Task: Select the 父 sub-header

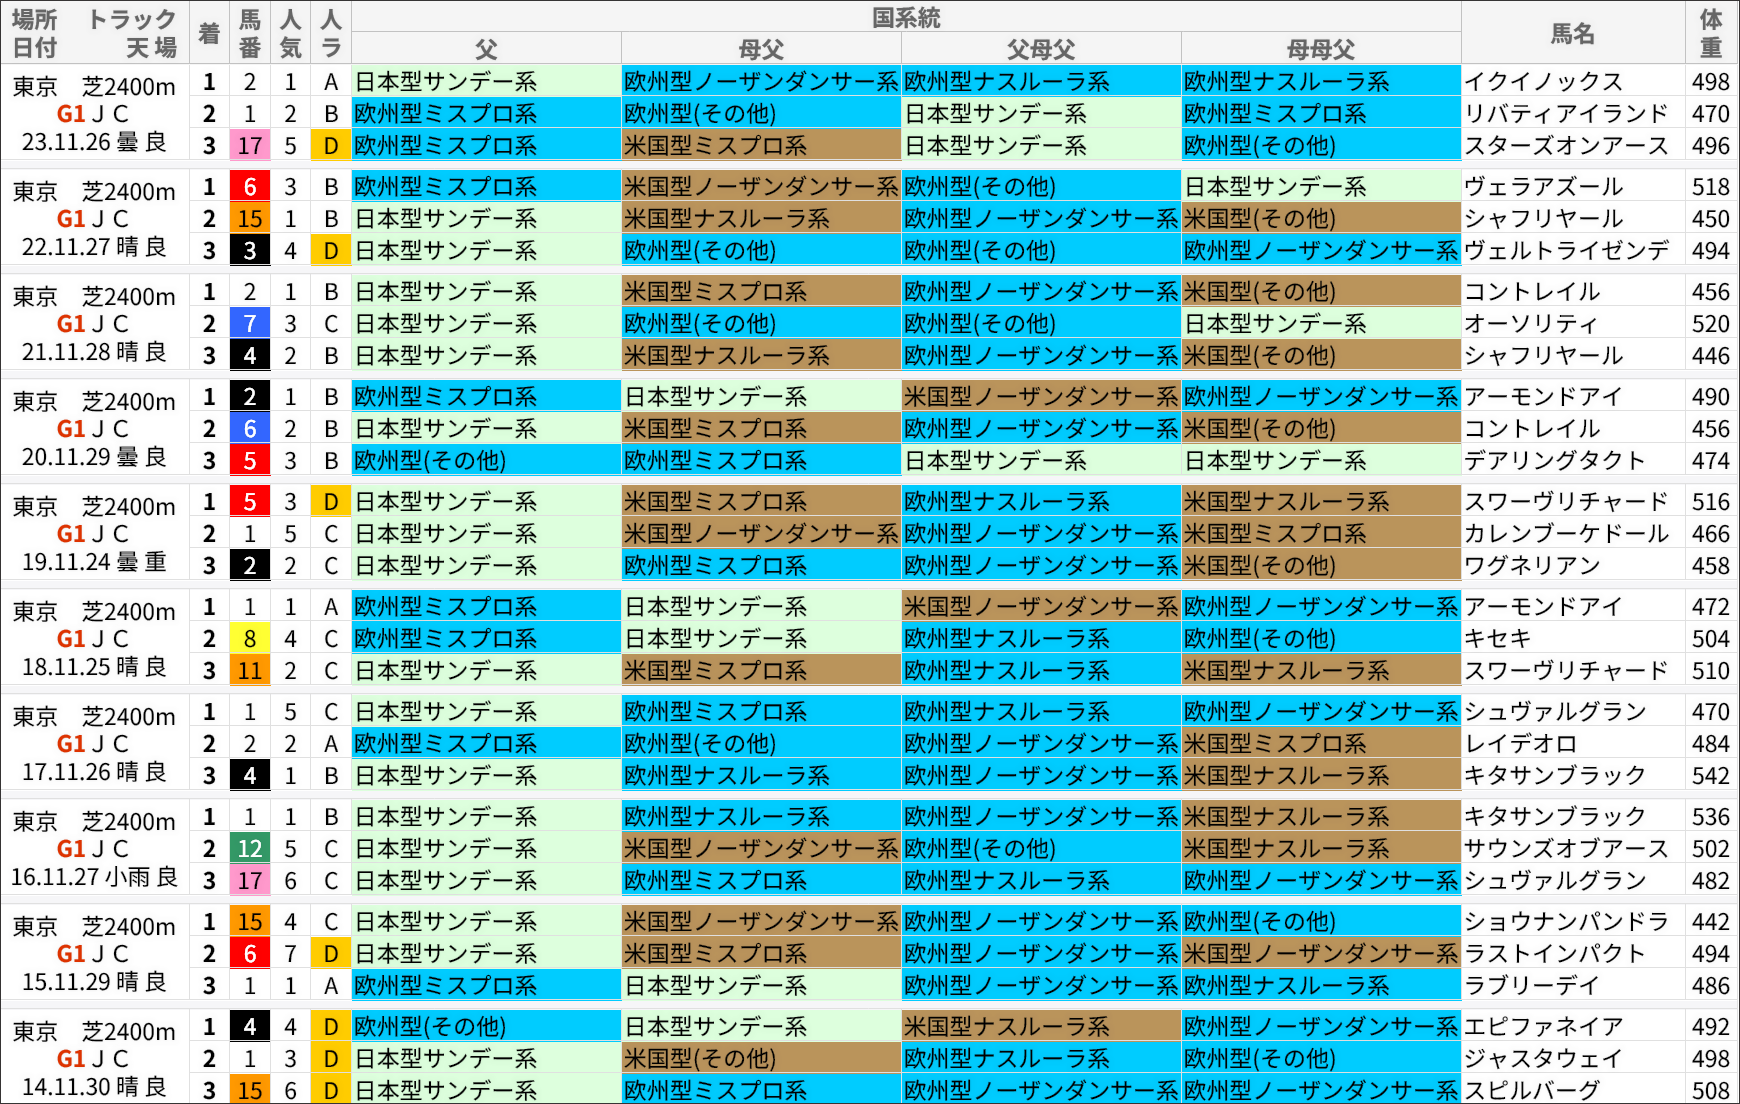Action: click(x=486, y=49)
